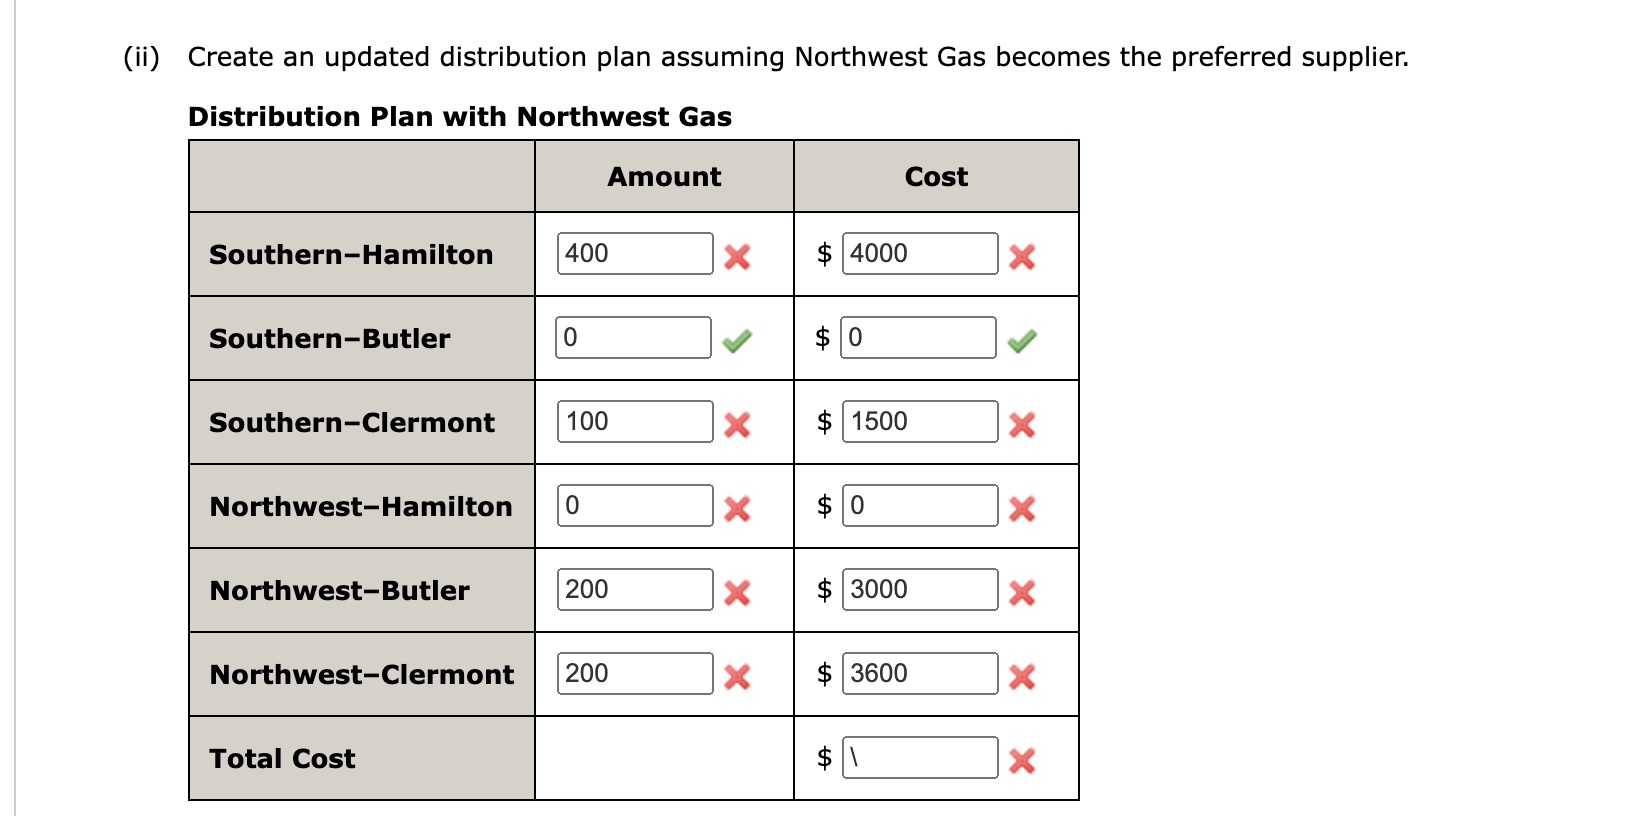This screenshot has width=1638, height=816.
Task: Click the red X next to Southern-Hamilton cost
Action: [1021, 257]
